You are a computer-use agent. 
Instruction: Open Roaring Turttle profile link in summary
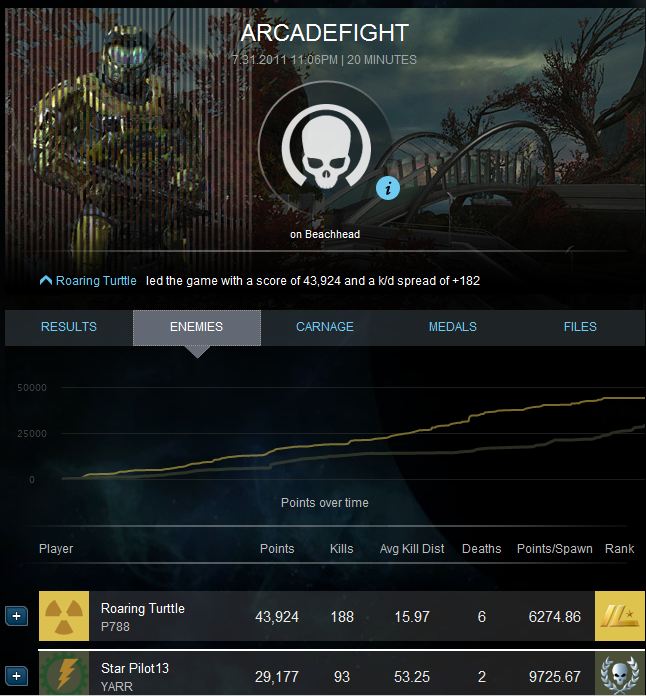(x=96, y=281)
